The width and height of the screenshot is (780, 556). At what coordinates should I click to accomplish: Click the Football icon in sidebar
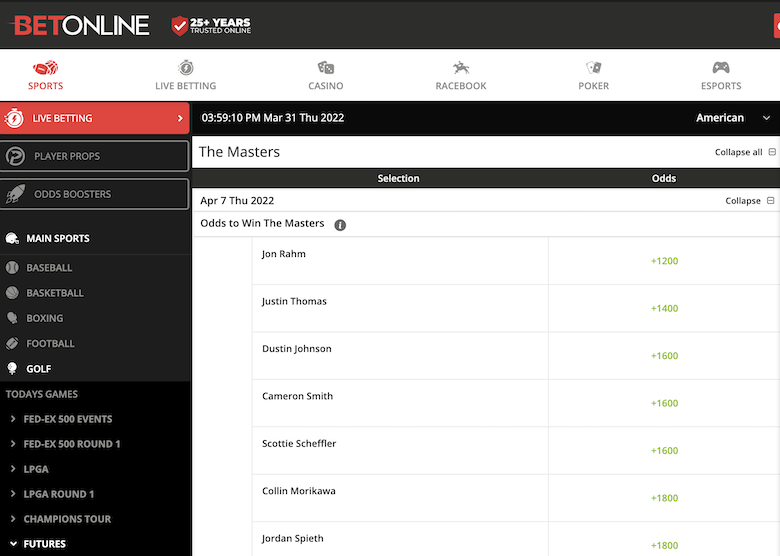[x=12, y=343]
